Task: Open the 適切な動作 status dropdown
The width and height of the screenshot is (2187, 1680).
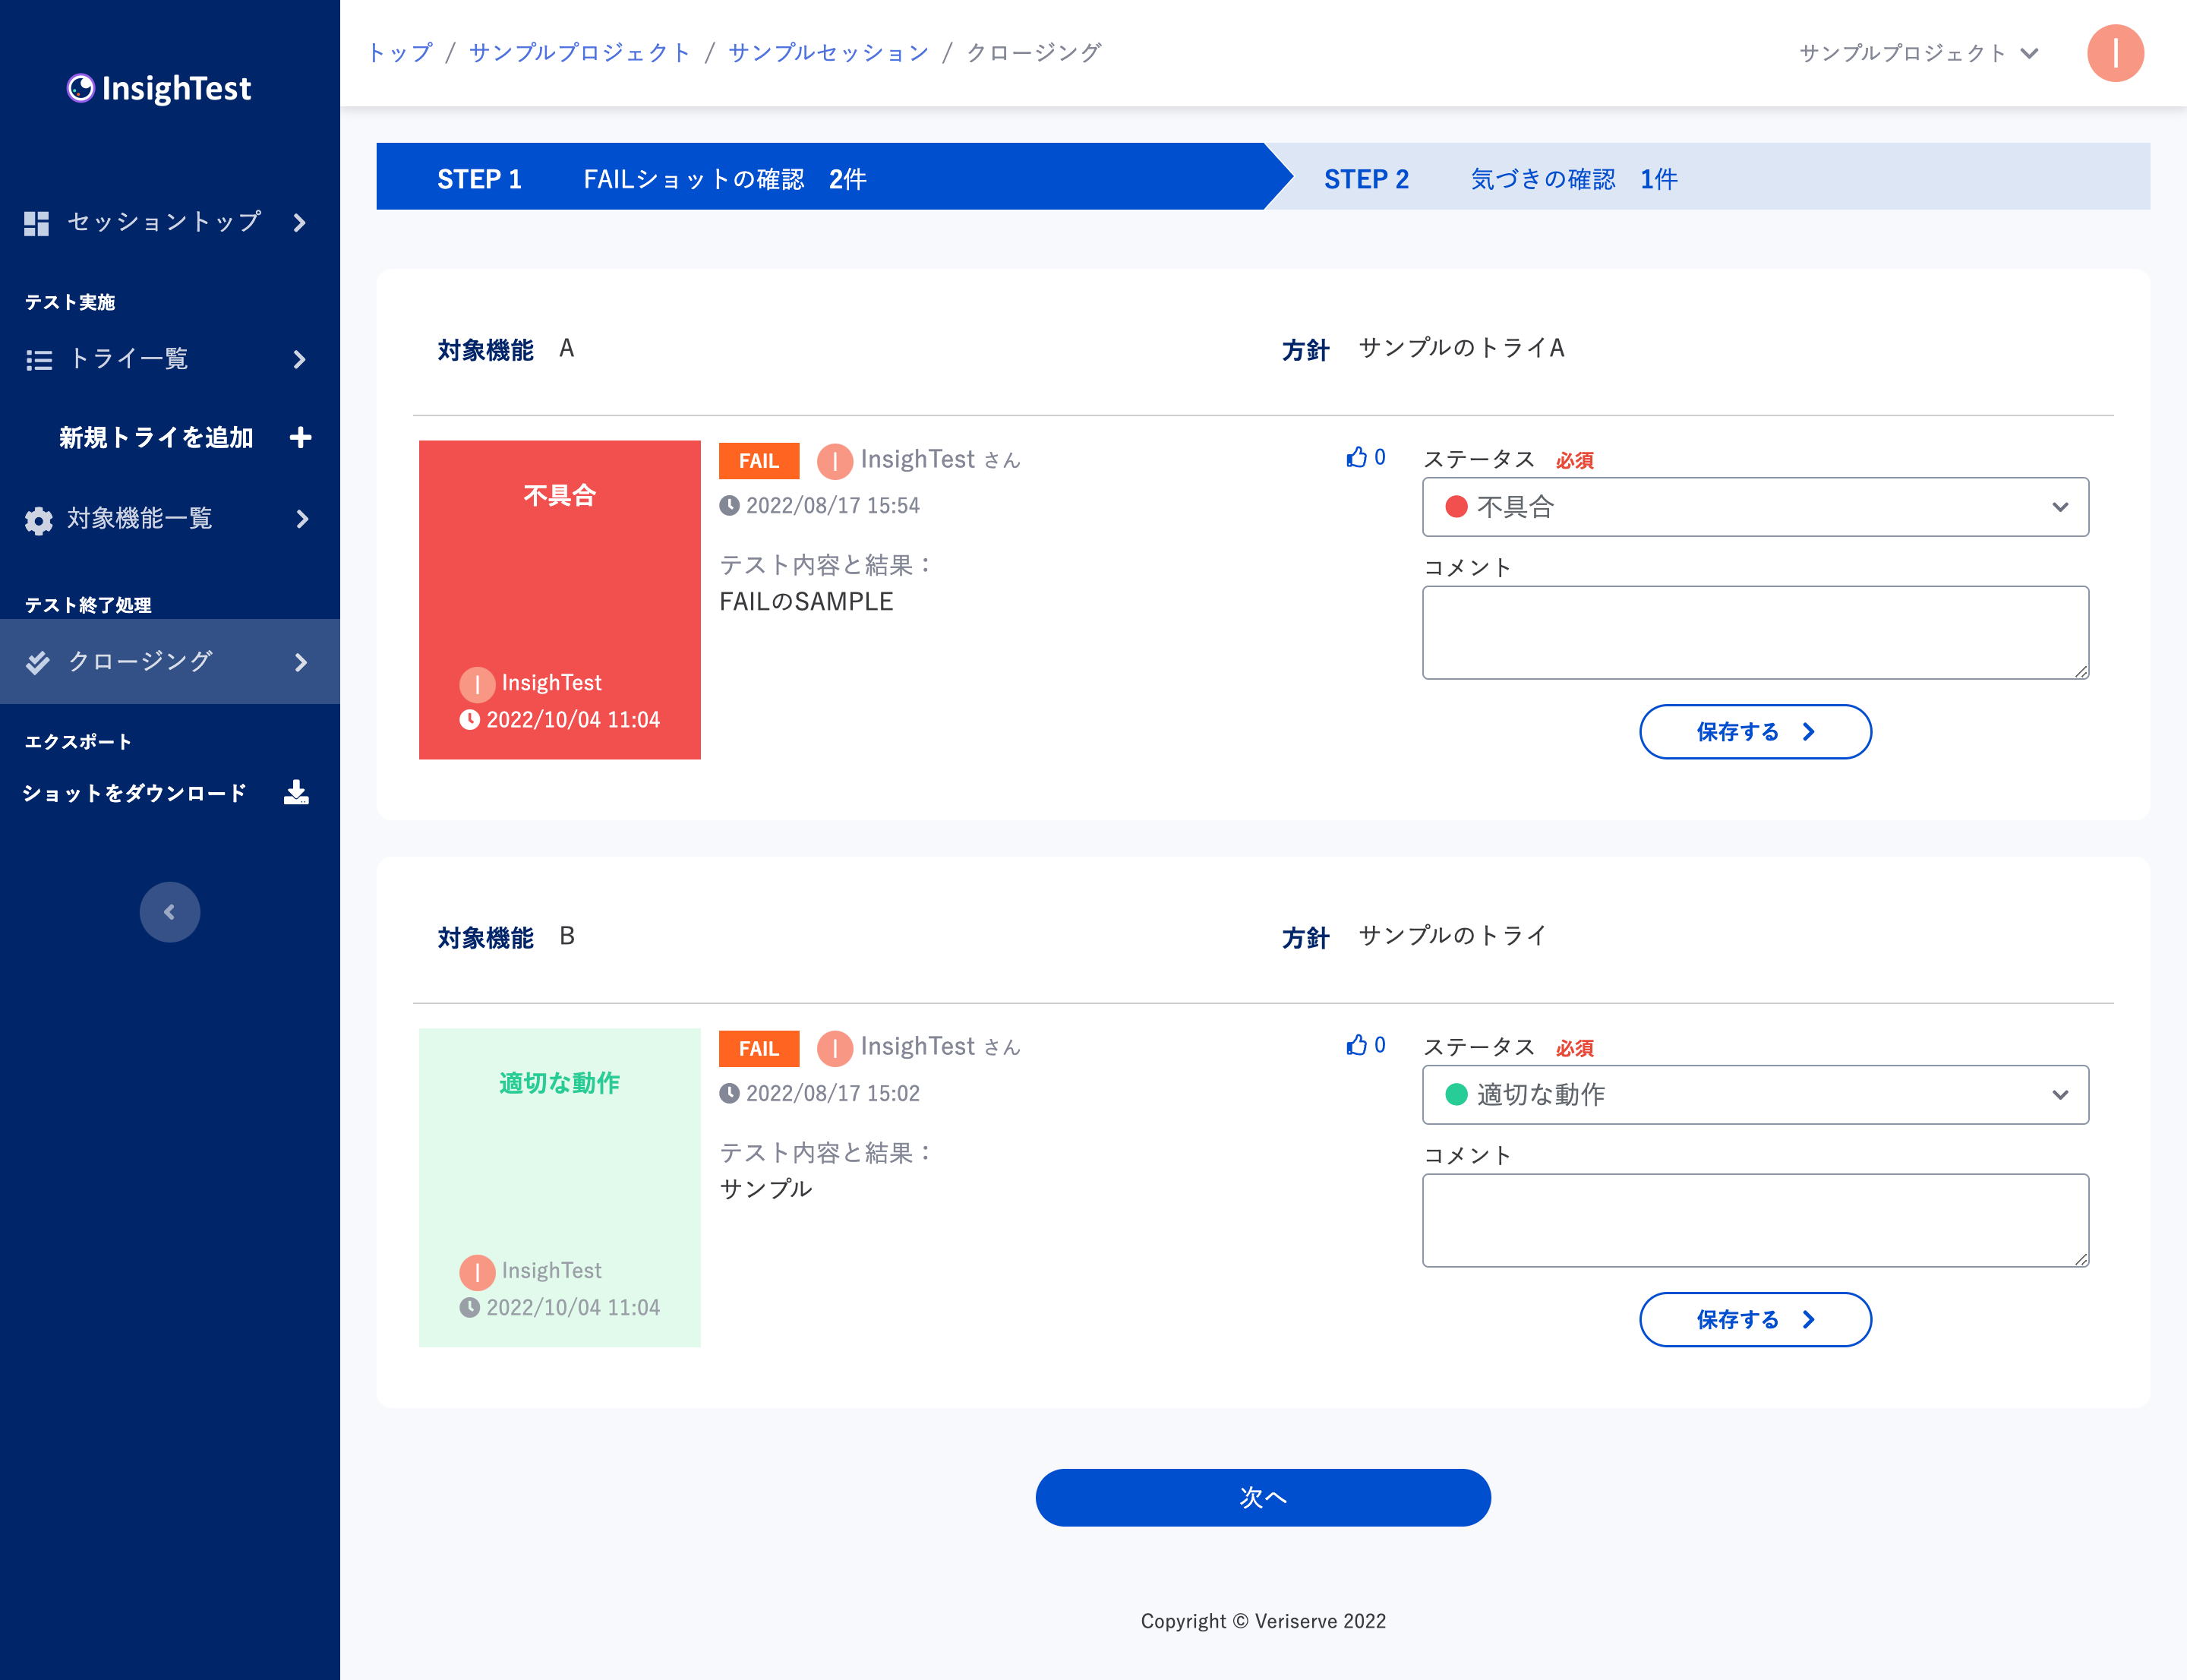Action: coord(1755,1095)
